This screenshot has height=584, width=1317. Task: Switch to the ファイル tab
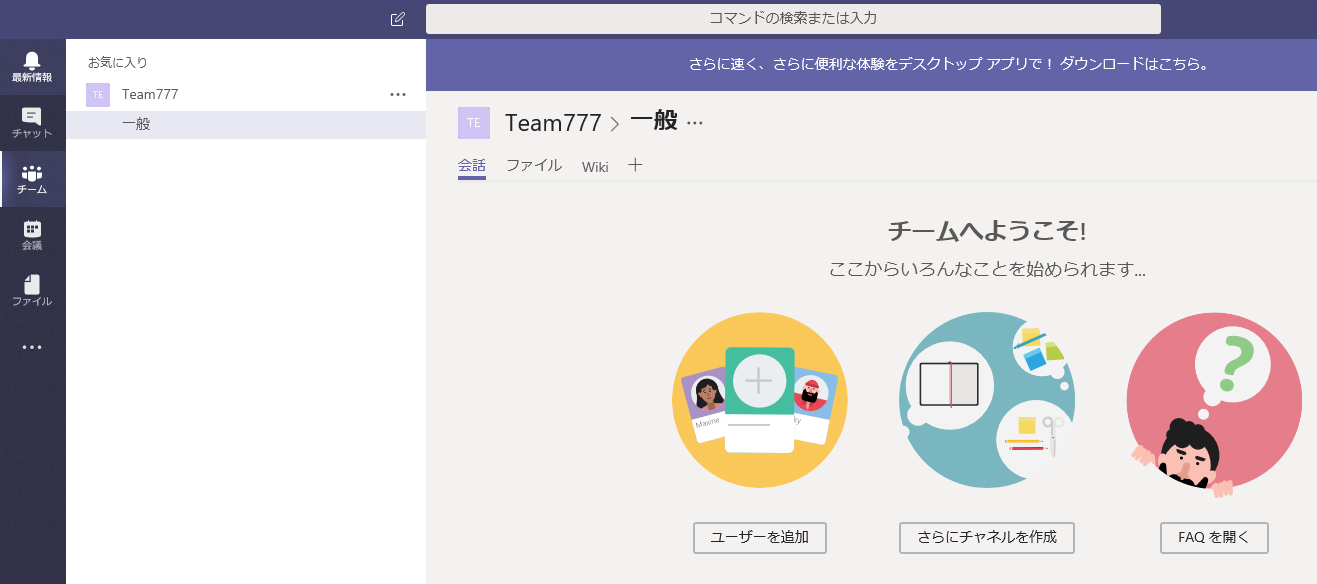pyautogui.click(x=534, y=166)
